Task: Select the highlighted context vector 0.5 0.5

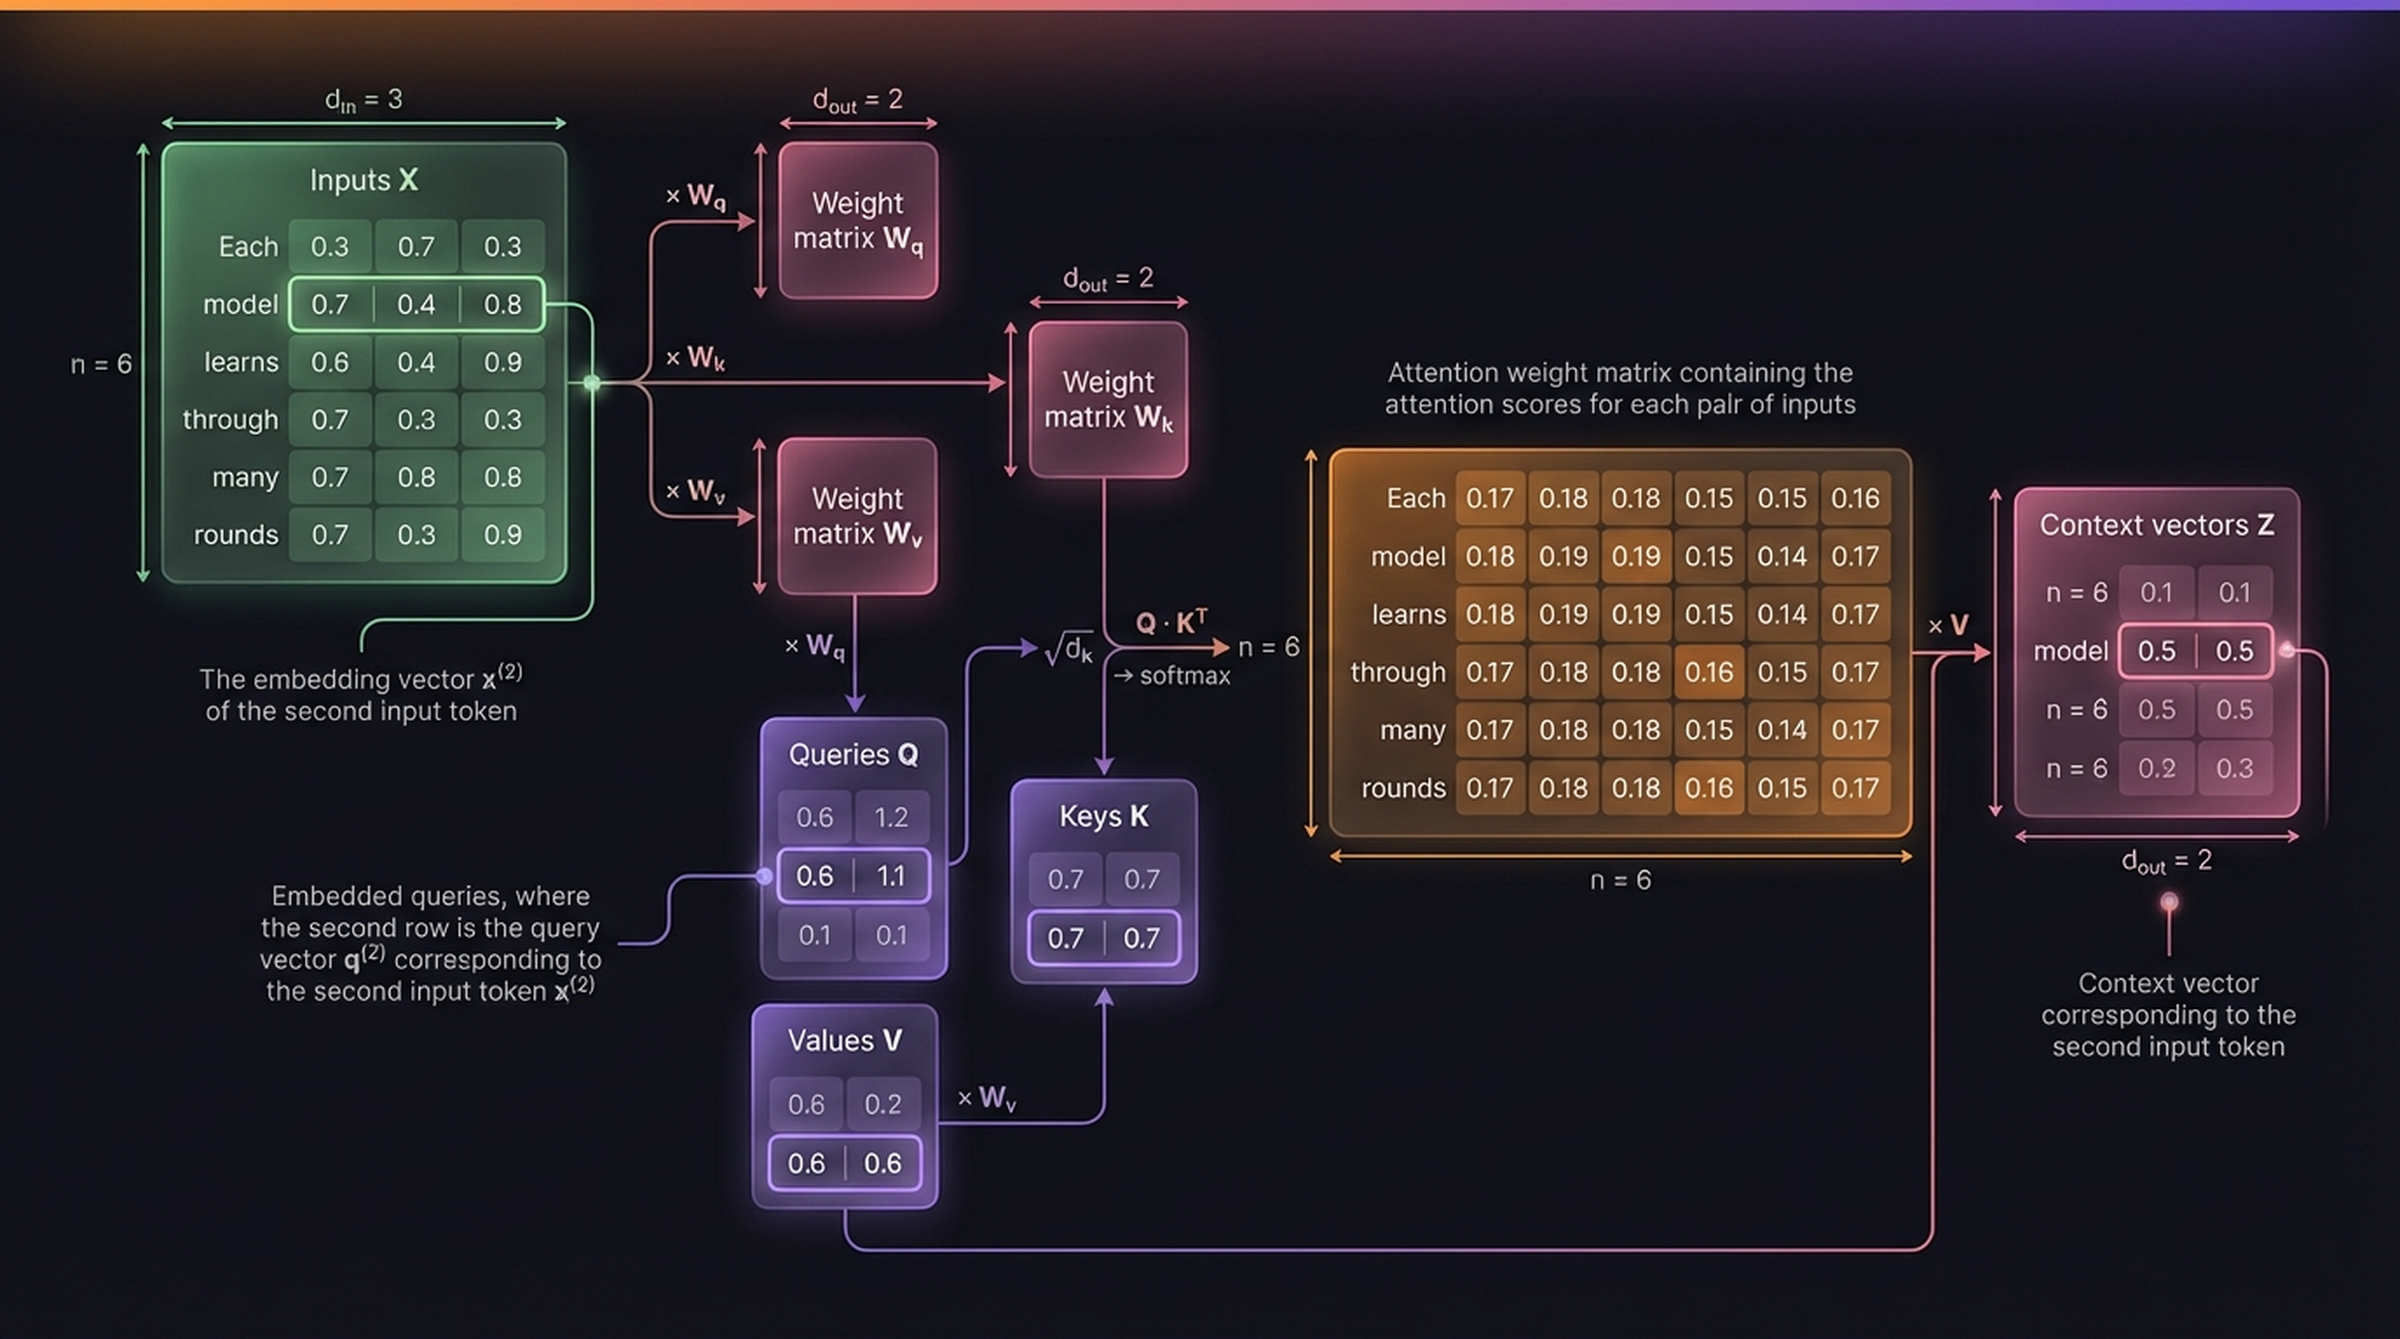Action: (x=2195, y=651)
